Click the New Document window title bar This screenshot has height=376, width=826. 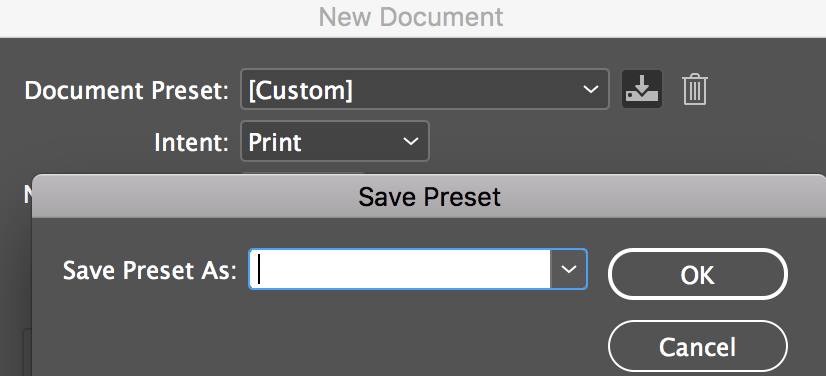coord(413,18)
